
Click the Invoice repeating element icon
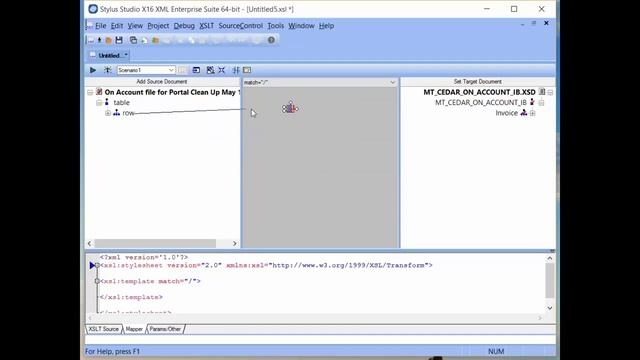524,113
